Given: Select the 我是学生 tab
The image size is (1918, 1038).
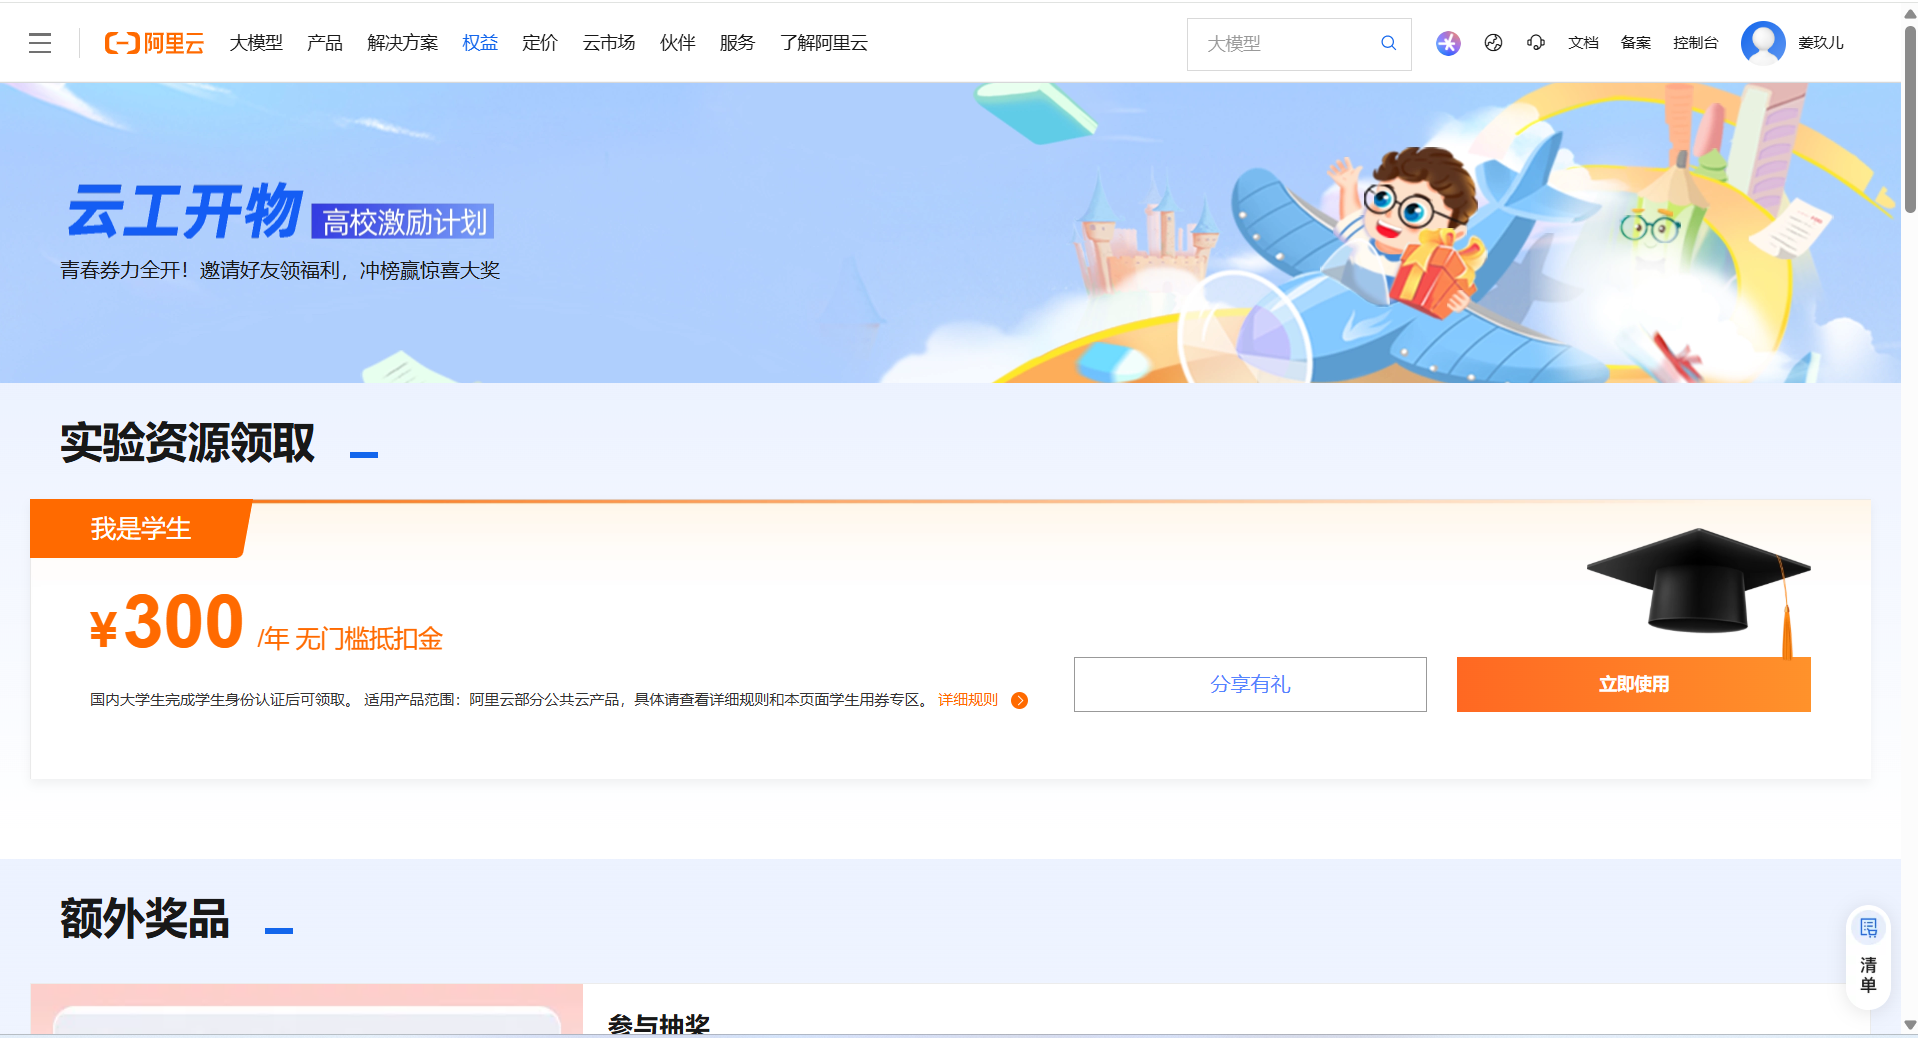Looking at the screenshot, I should [140, 528].
